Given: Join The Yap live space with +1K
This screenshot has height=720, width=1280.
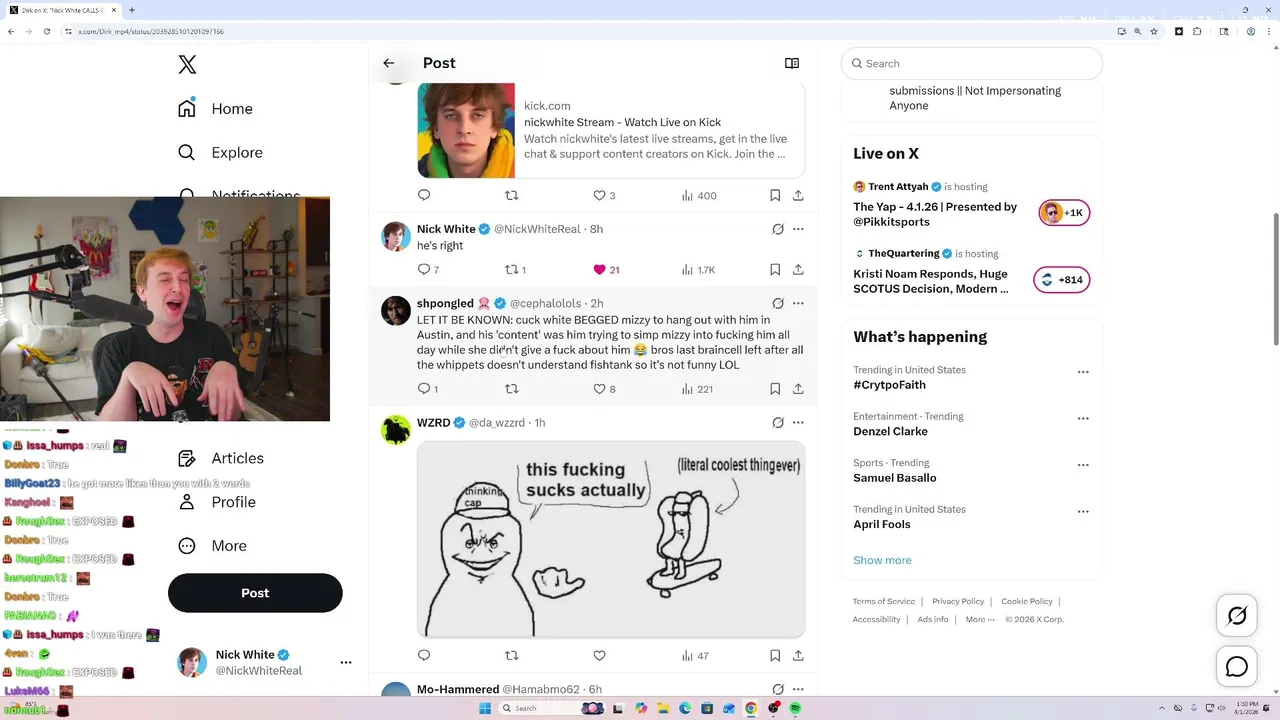Looking at the screenshot, I should [1064, 213].
